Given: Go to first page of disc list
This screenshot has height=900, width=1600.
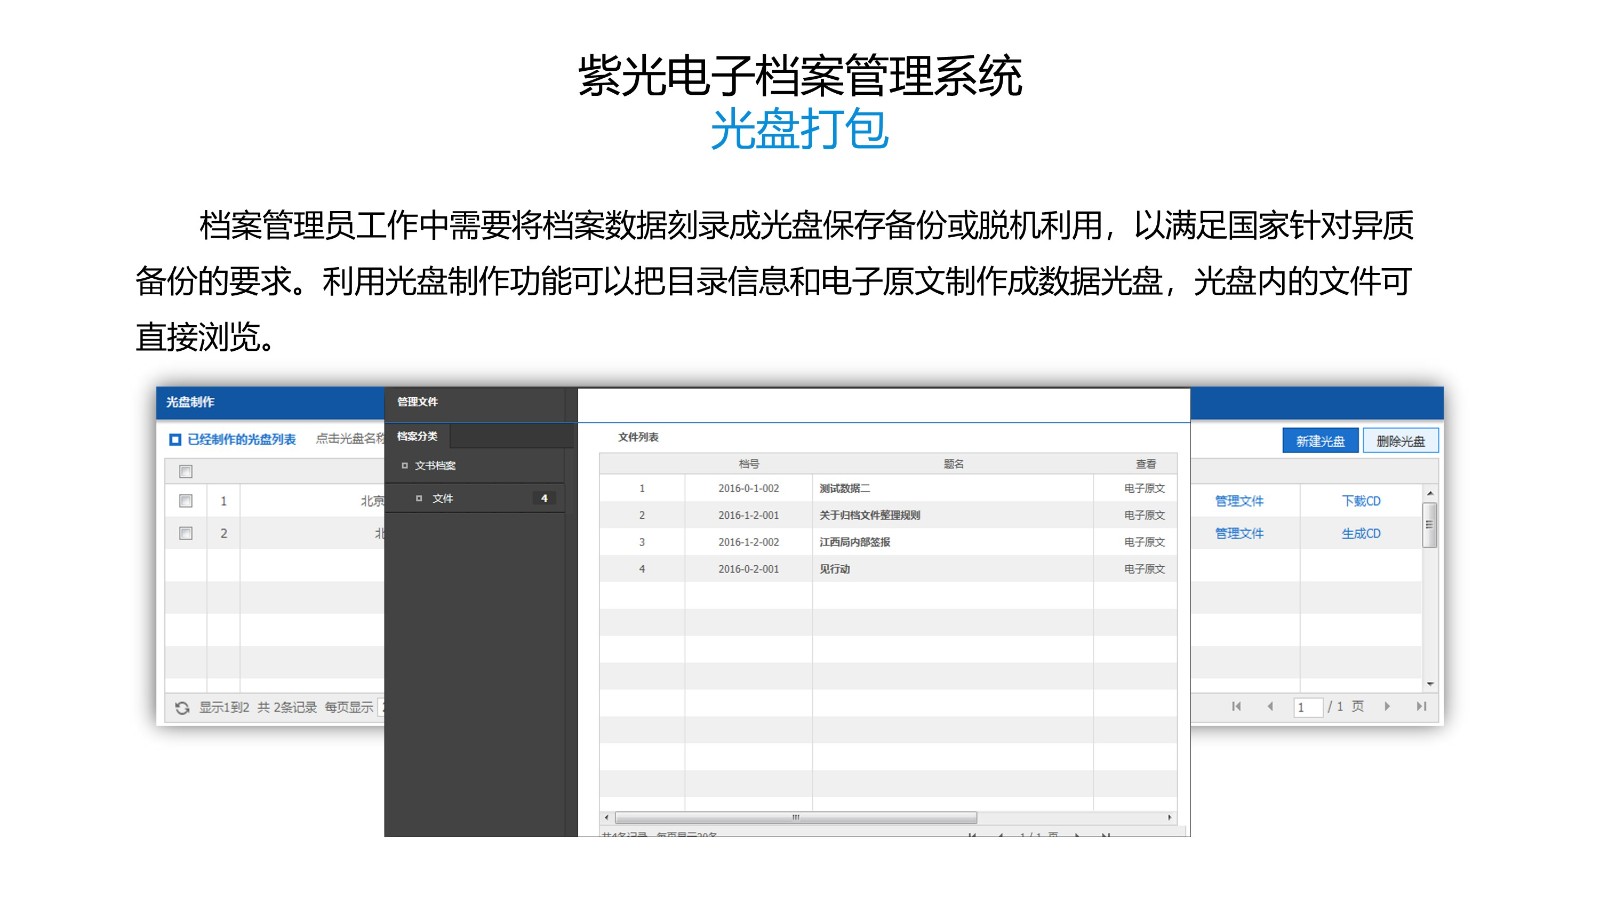Looking at the screenshot, I should (1236, 706).
